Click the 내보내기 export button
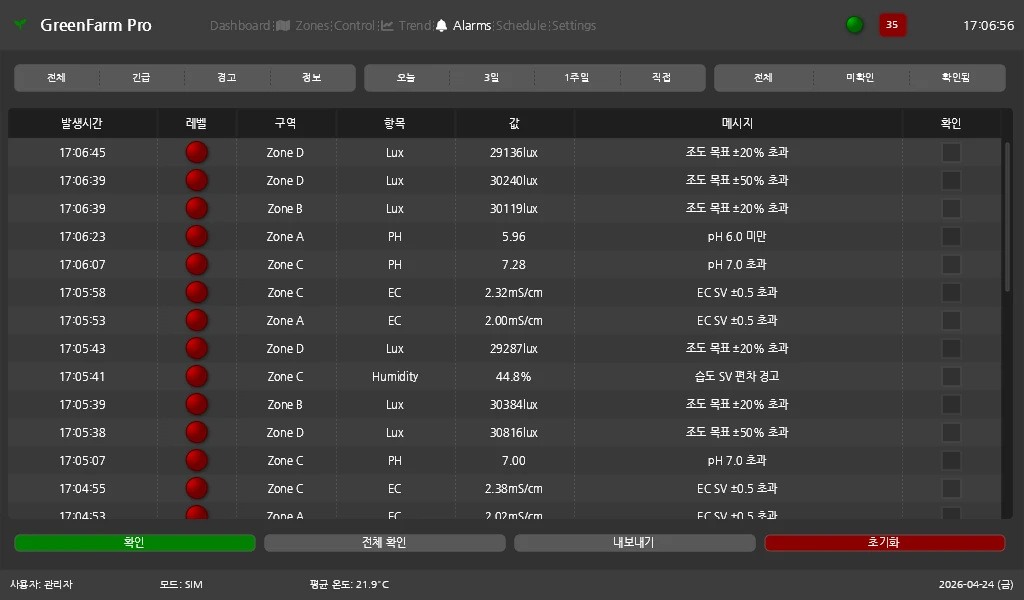Image resolution: width=1024 pixels, height=600 pixels. (x=635, y=543)
